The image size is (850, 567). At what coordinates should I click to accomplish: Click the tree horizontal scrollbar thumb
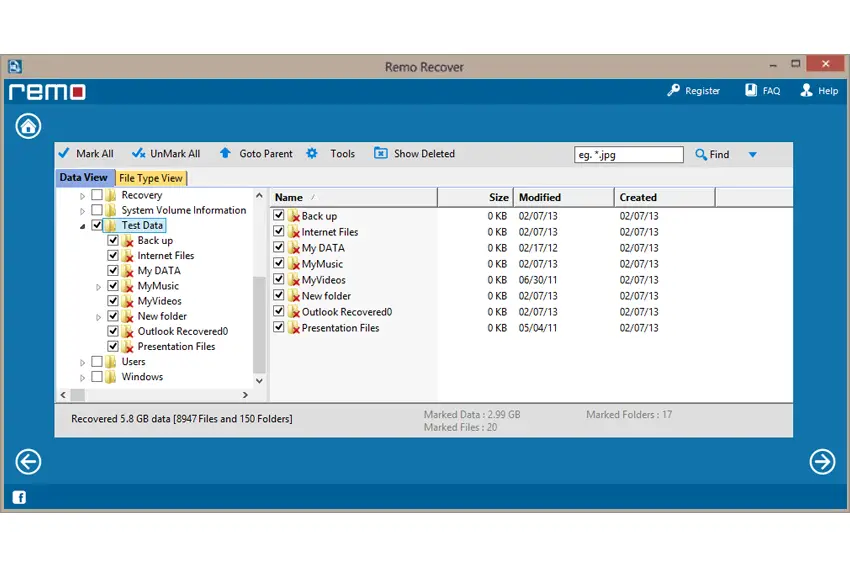coord(78,395)
